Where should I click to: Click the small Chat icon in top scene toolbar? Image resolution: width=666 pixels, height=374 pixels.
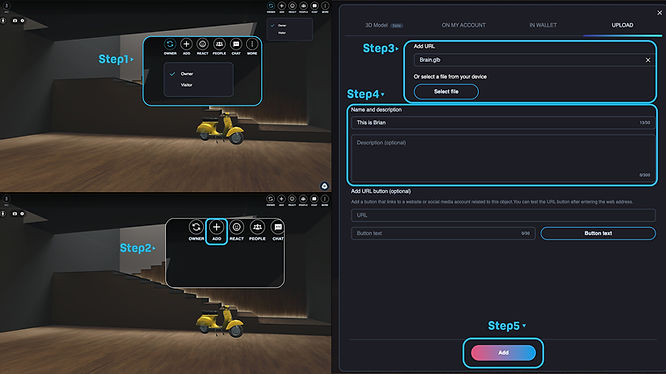click(314, 6)
